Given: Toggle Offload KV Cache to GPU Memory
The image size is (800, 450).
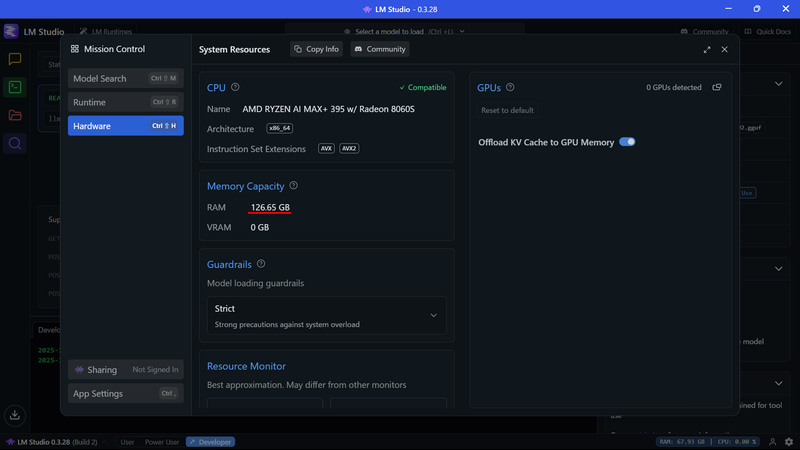Looking at the screenshot, I should [627, 142].
